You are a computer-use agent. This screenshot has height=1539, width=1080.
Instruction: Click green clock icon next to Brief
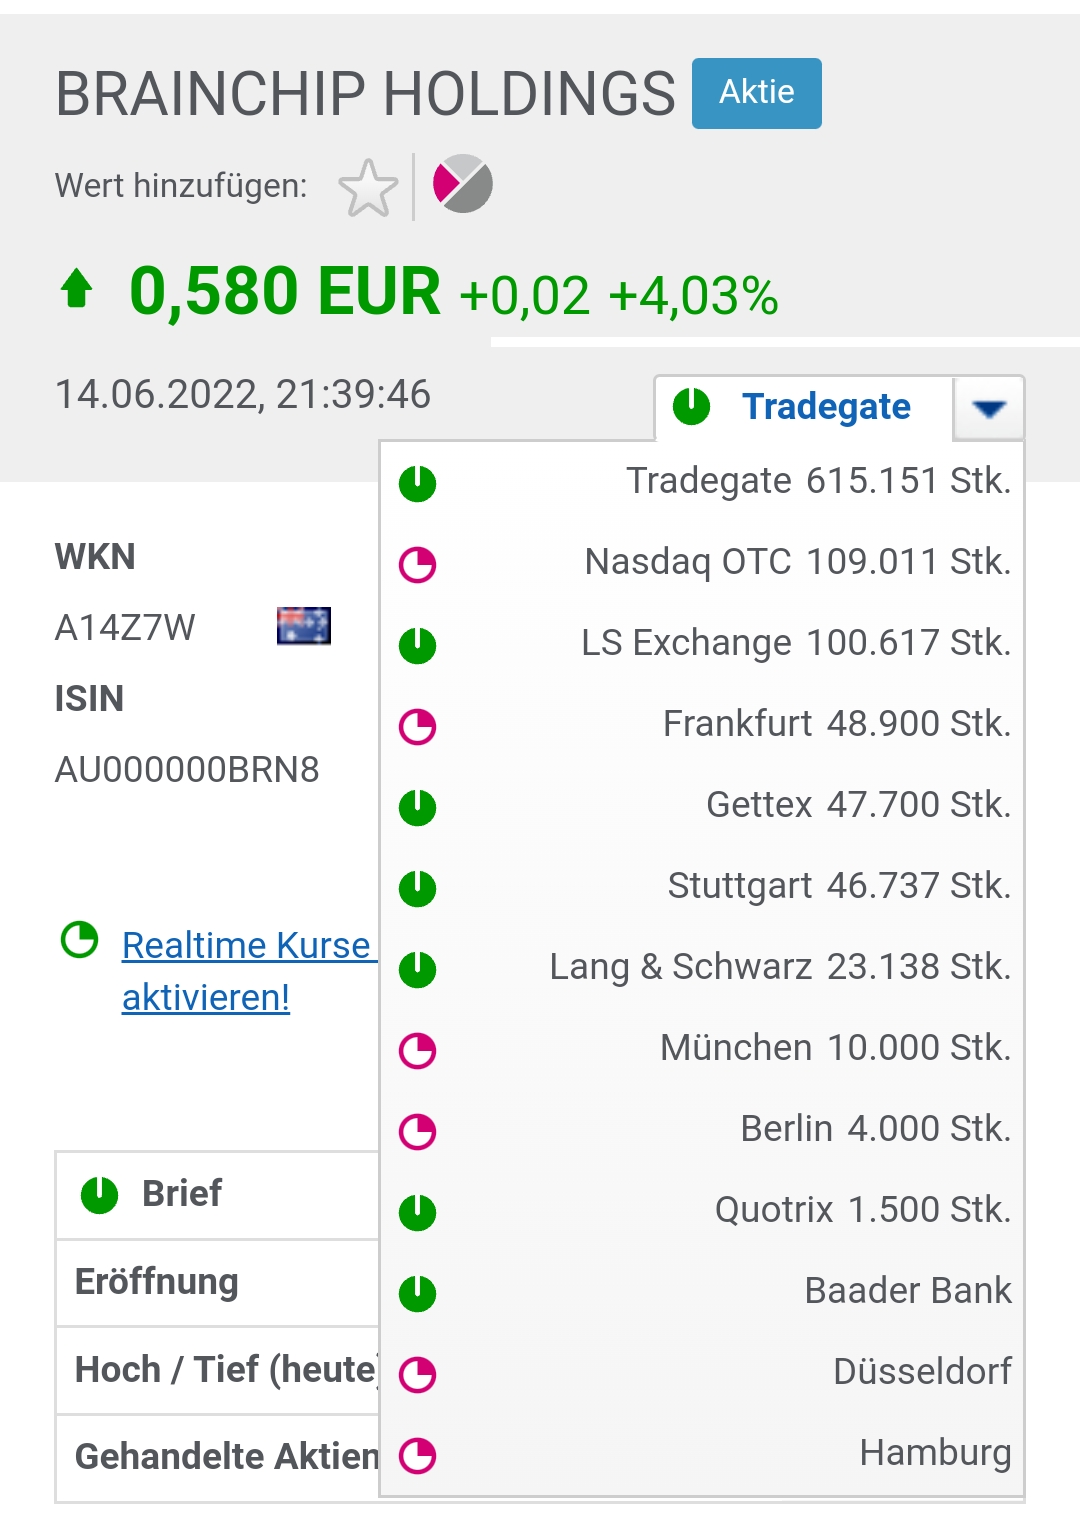(x=100, y=1194)
